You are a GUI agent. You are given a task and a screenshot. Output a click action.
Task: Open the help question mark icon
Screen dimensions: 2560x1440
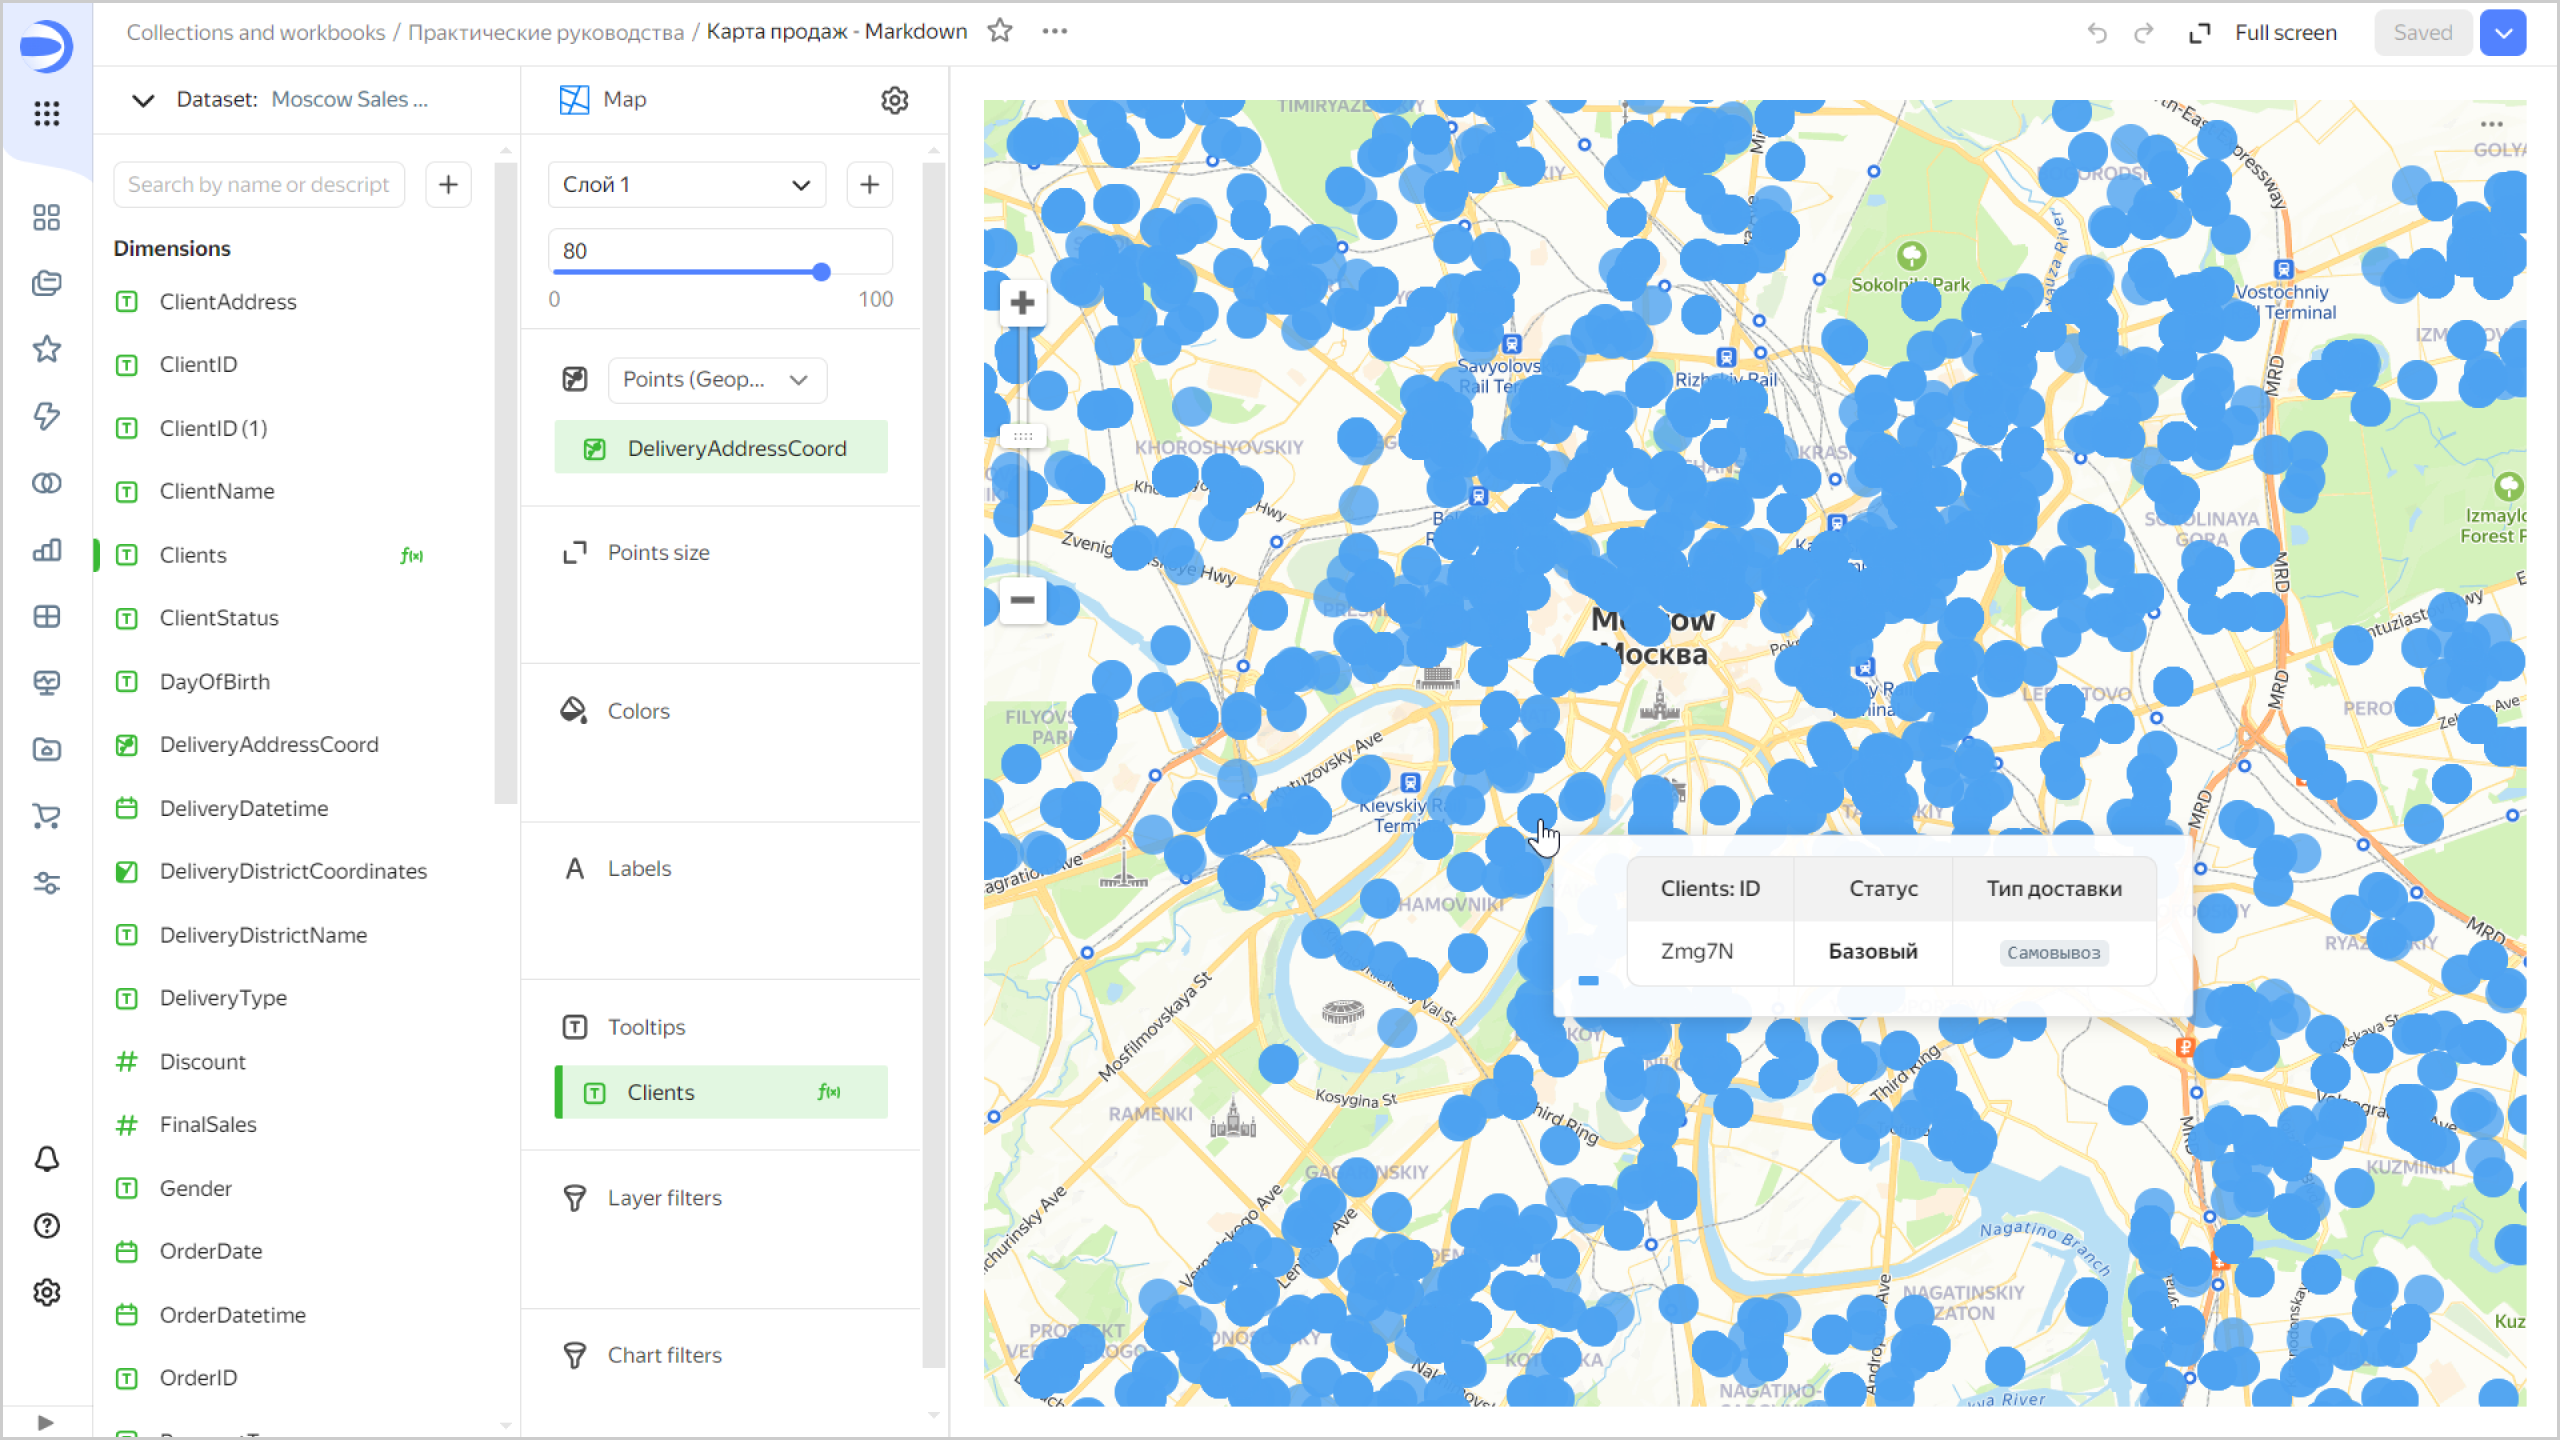pyautogui.click(x=46, y=1226)
